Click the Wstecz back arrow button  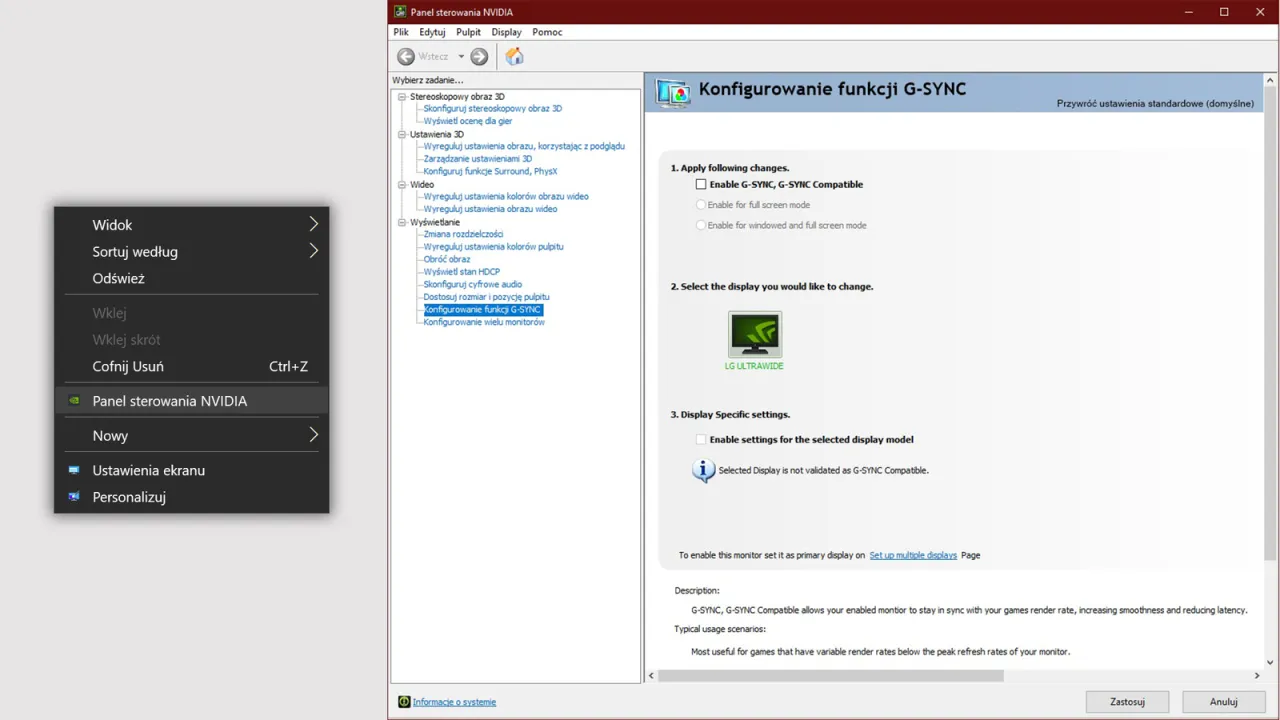tap(406, 56)
